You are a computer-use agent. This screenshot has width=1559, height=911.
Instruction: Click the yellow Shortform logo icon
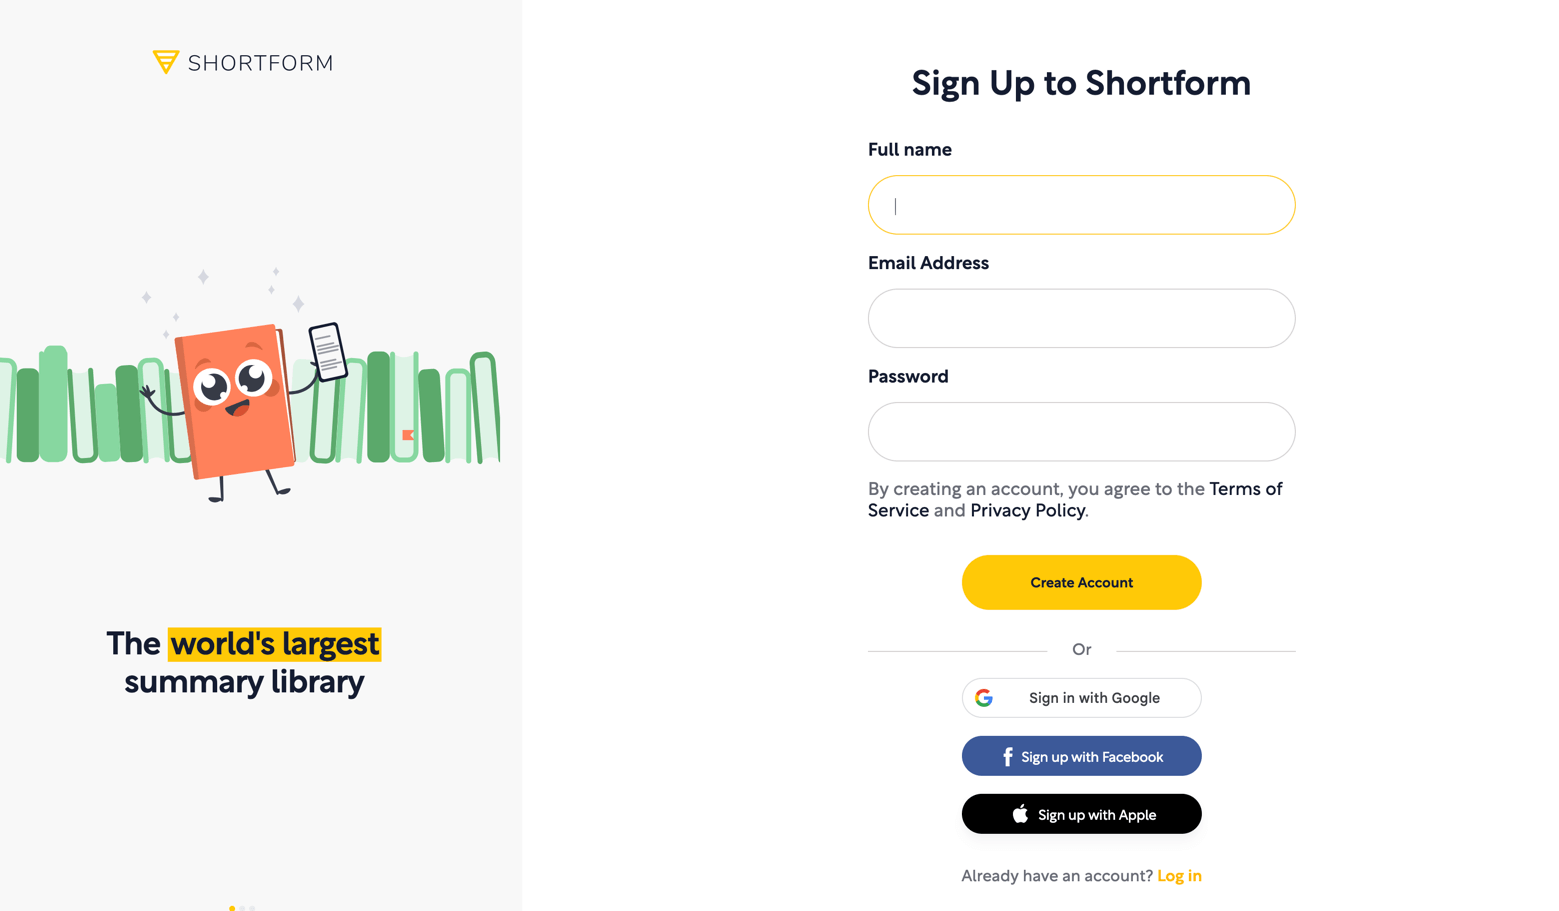pyautogui.click(x=165, y=62)
